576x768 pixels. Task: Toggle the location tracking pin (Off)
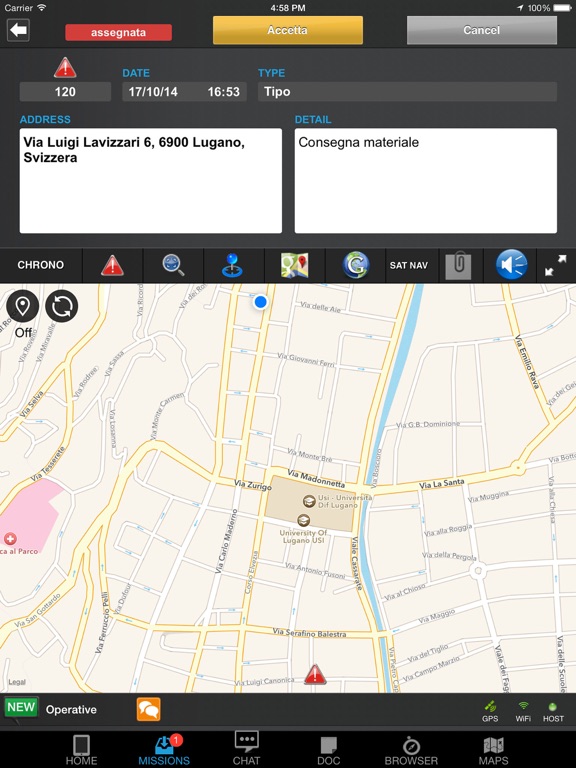[x=23, y=306]
